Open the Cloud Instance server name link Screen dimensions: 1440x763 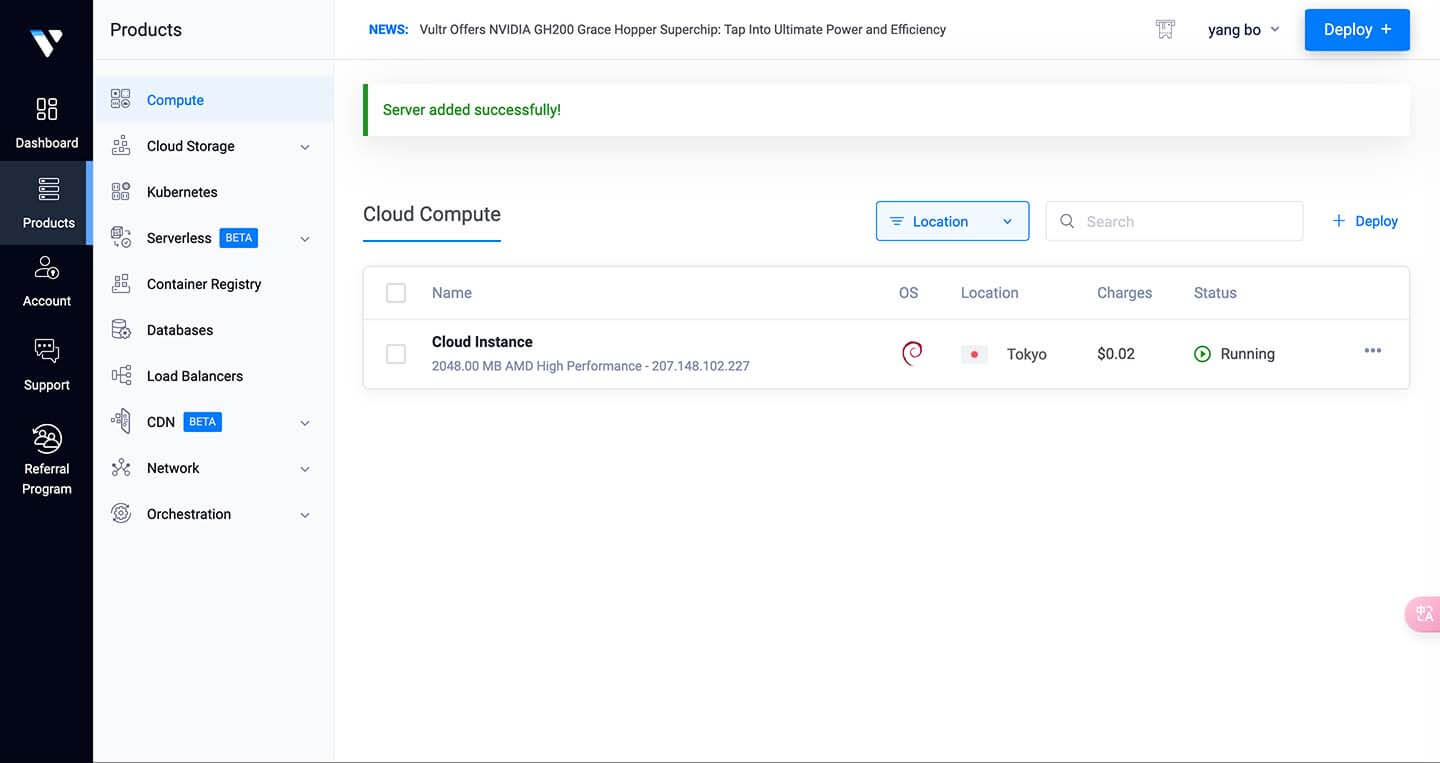(x=482, y=342)
